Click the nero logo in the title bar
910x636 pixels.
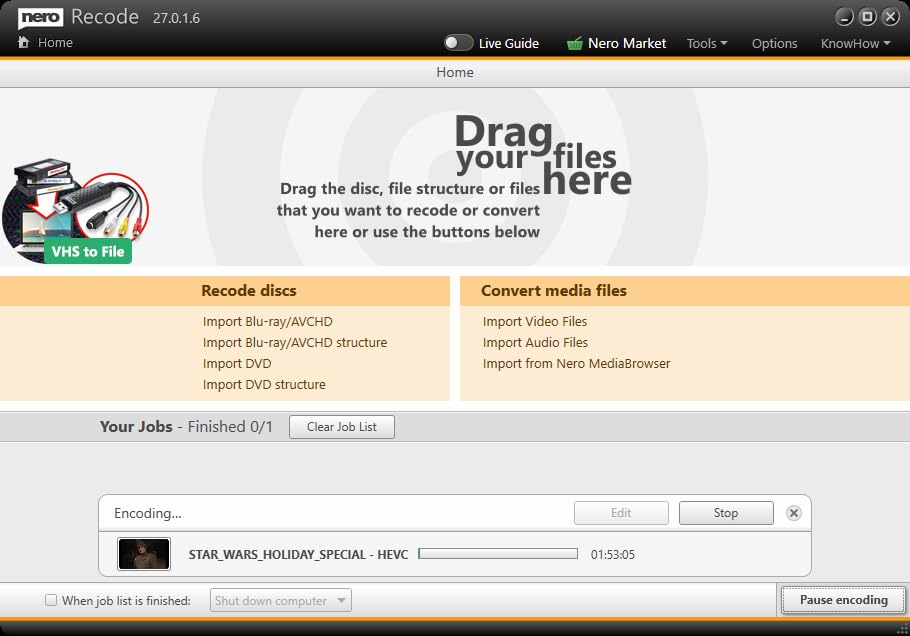pos(40,17)
